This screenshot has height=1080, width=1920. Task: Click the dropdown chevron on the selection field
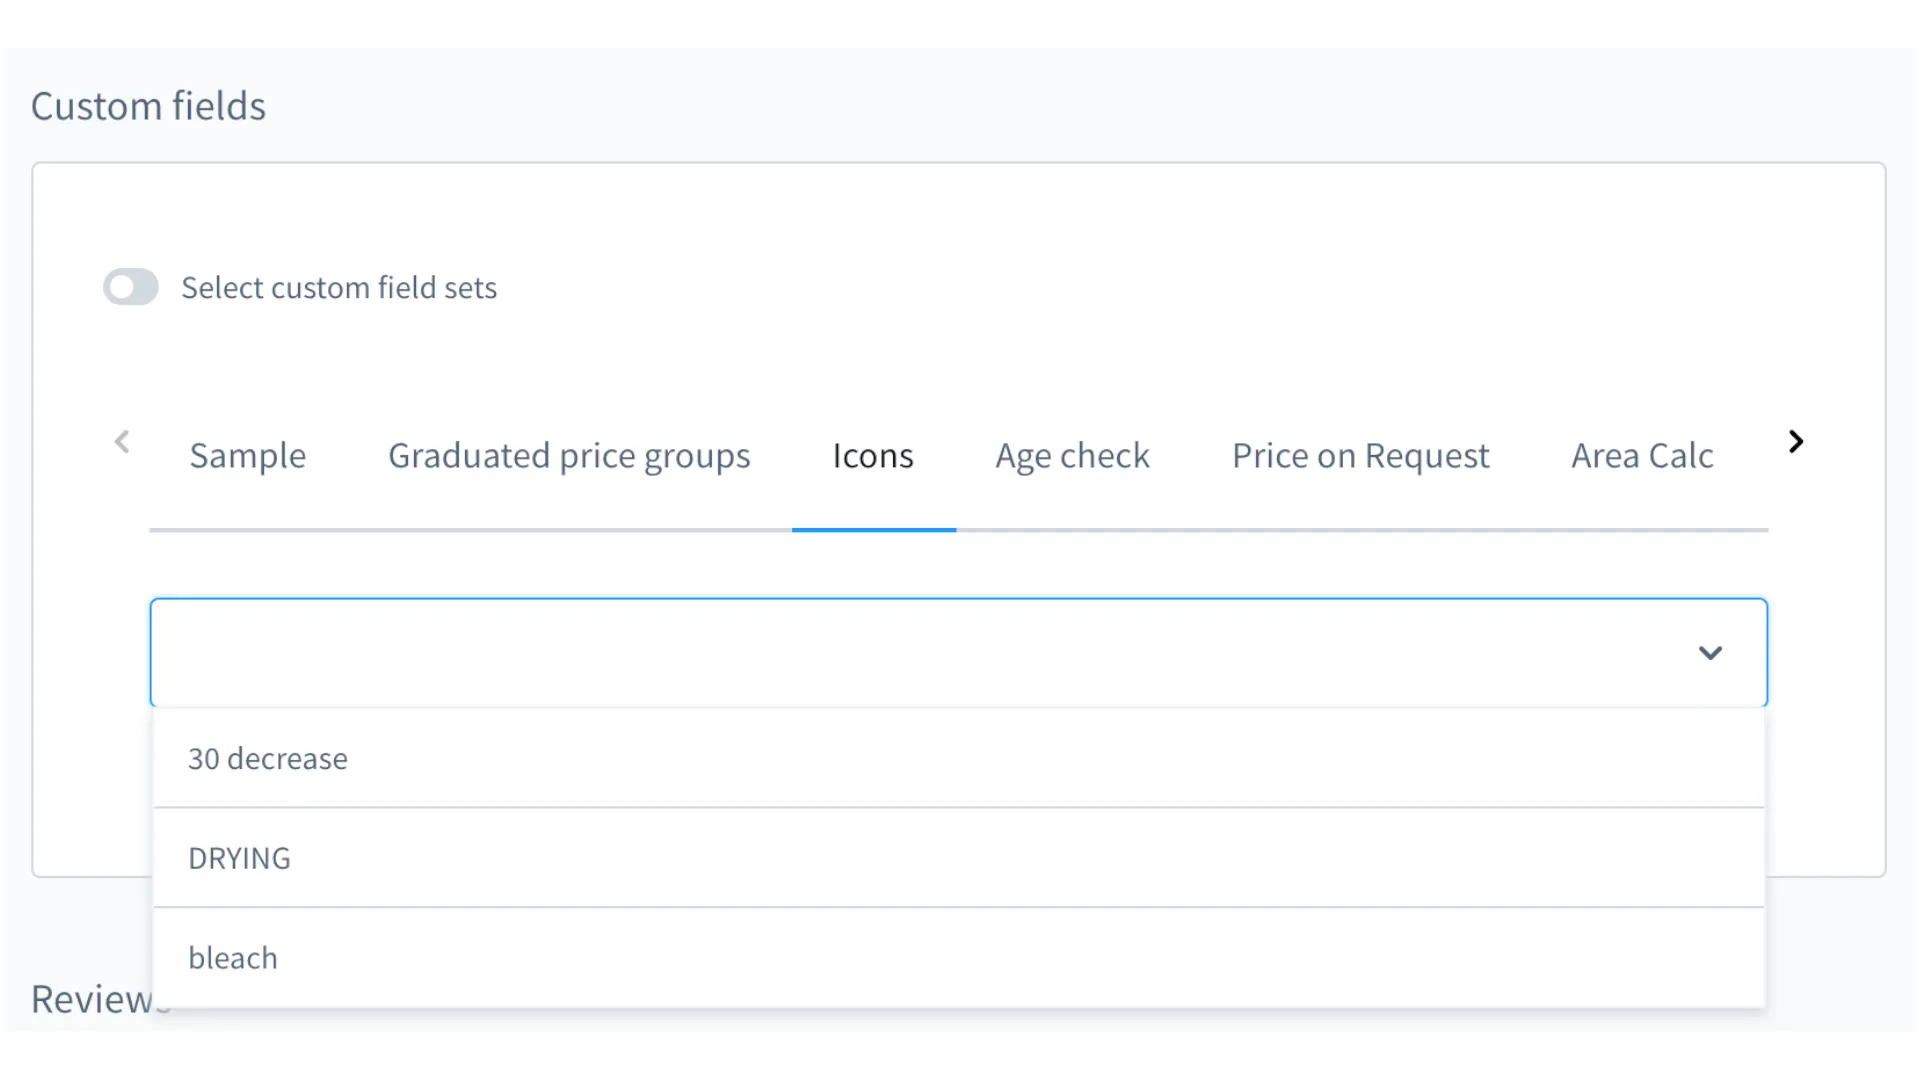[1711, 652]
